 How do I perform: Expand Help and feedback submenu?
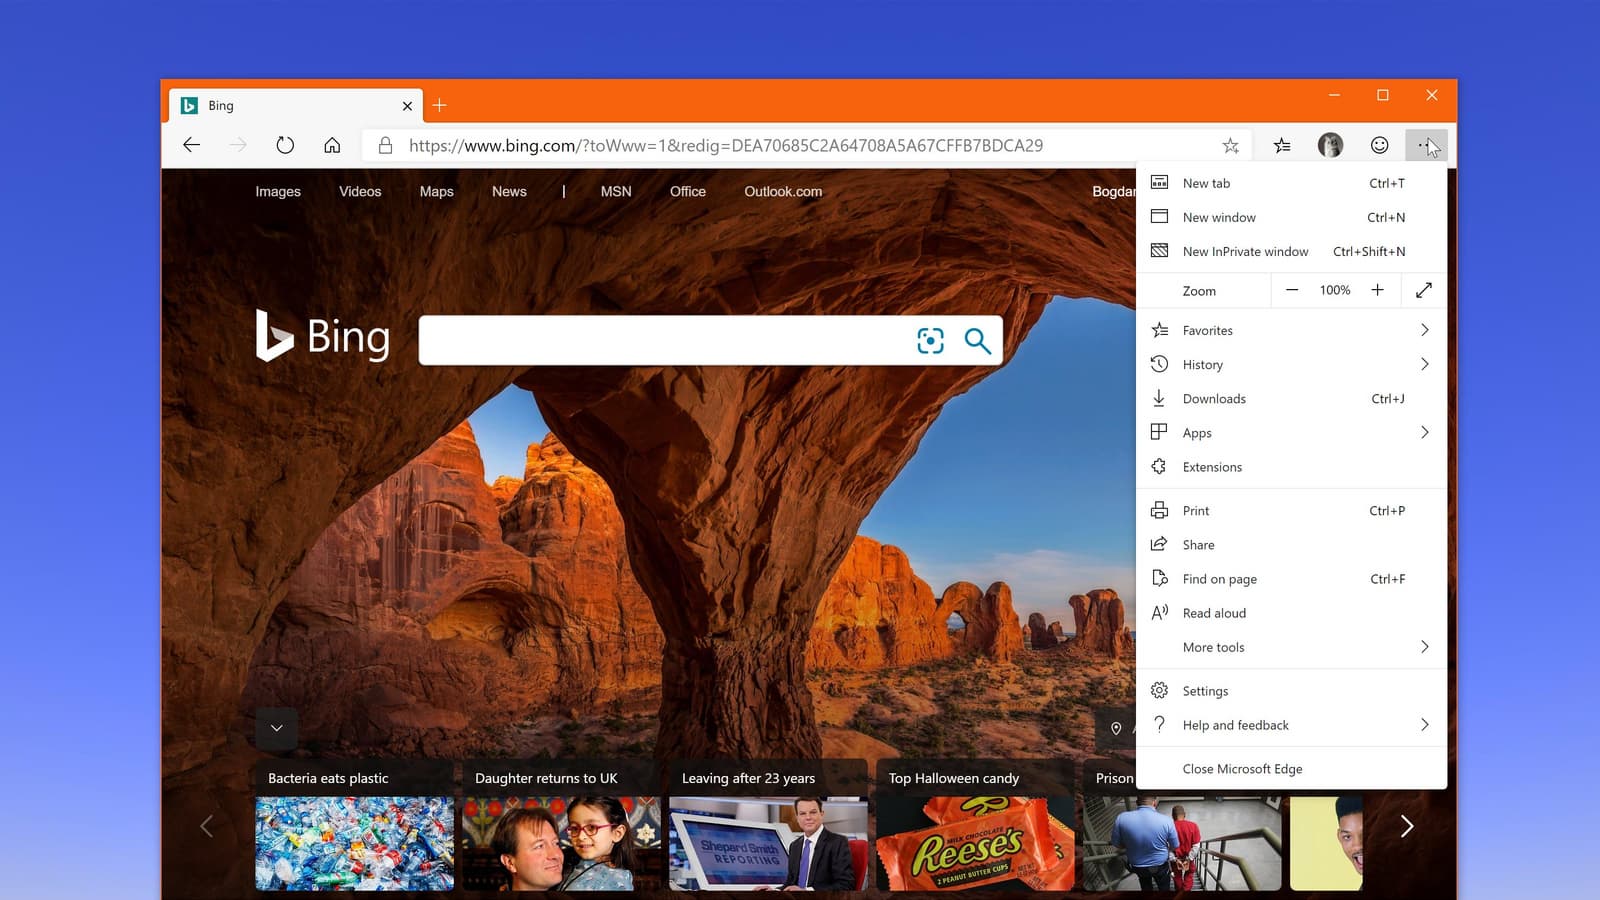point(1292,724)
